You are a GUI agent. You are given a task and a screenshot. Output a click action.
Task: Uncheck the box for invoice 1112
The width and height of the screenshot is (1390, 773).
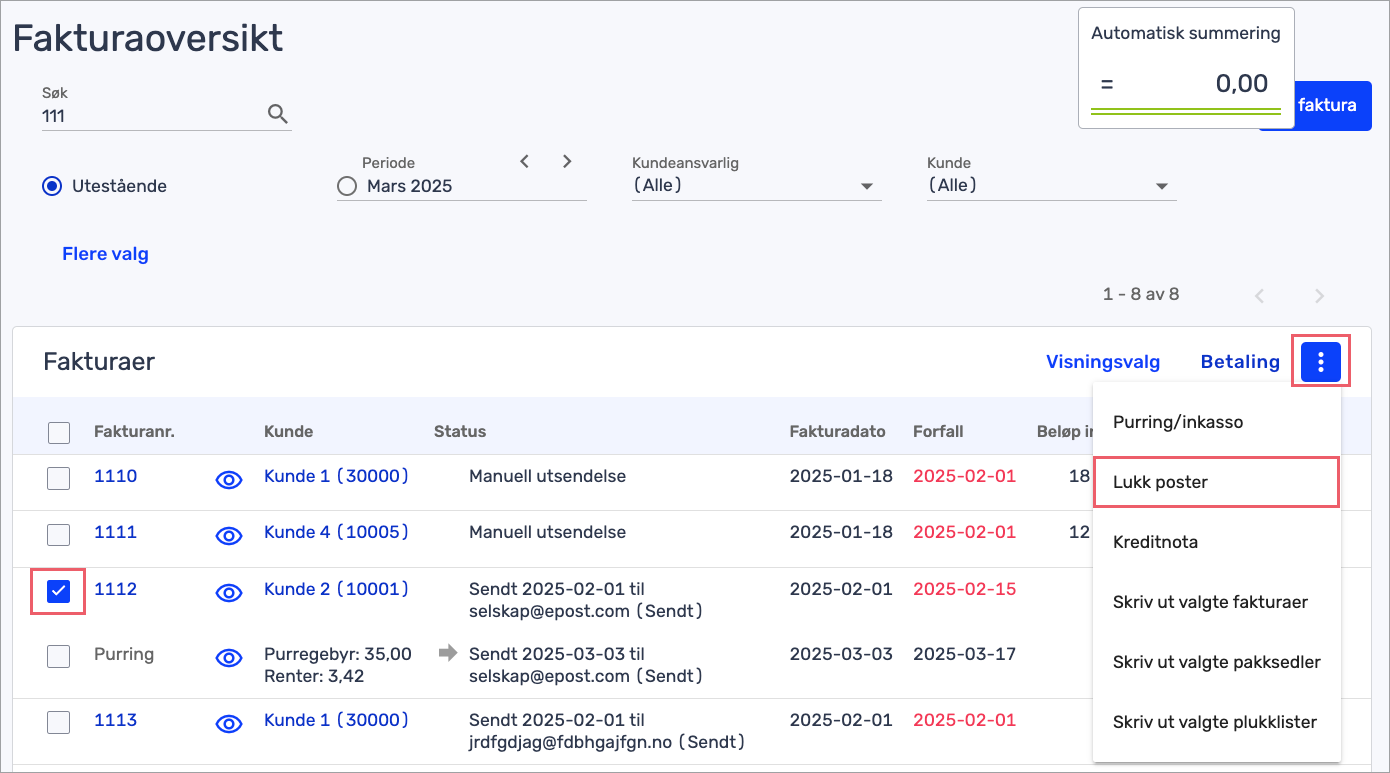(x=59, y=591)
